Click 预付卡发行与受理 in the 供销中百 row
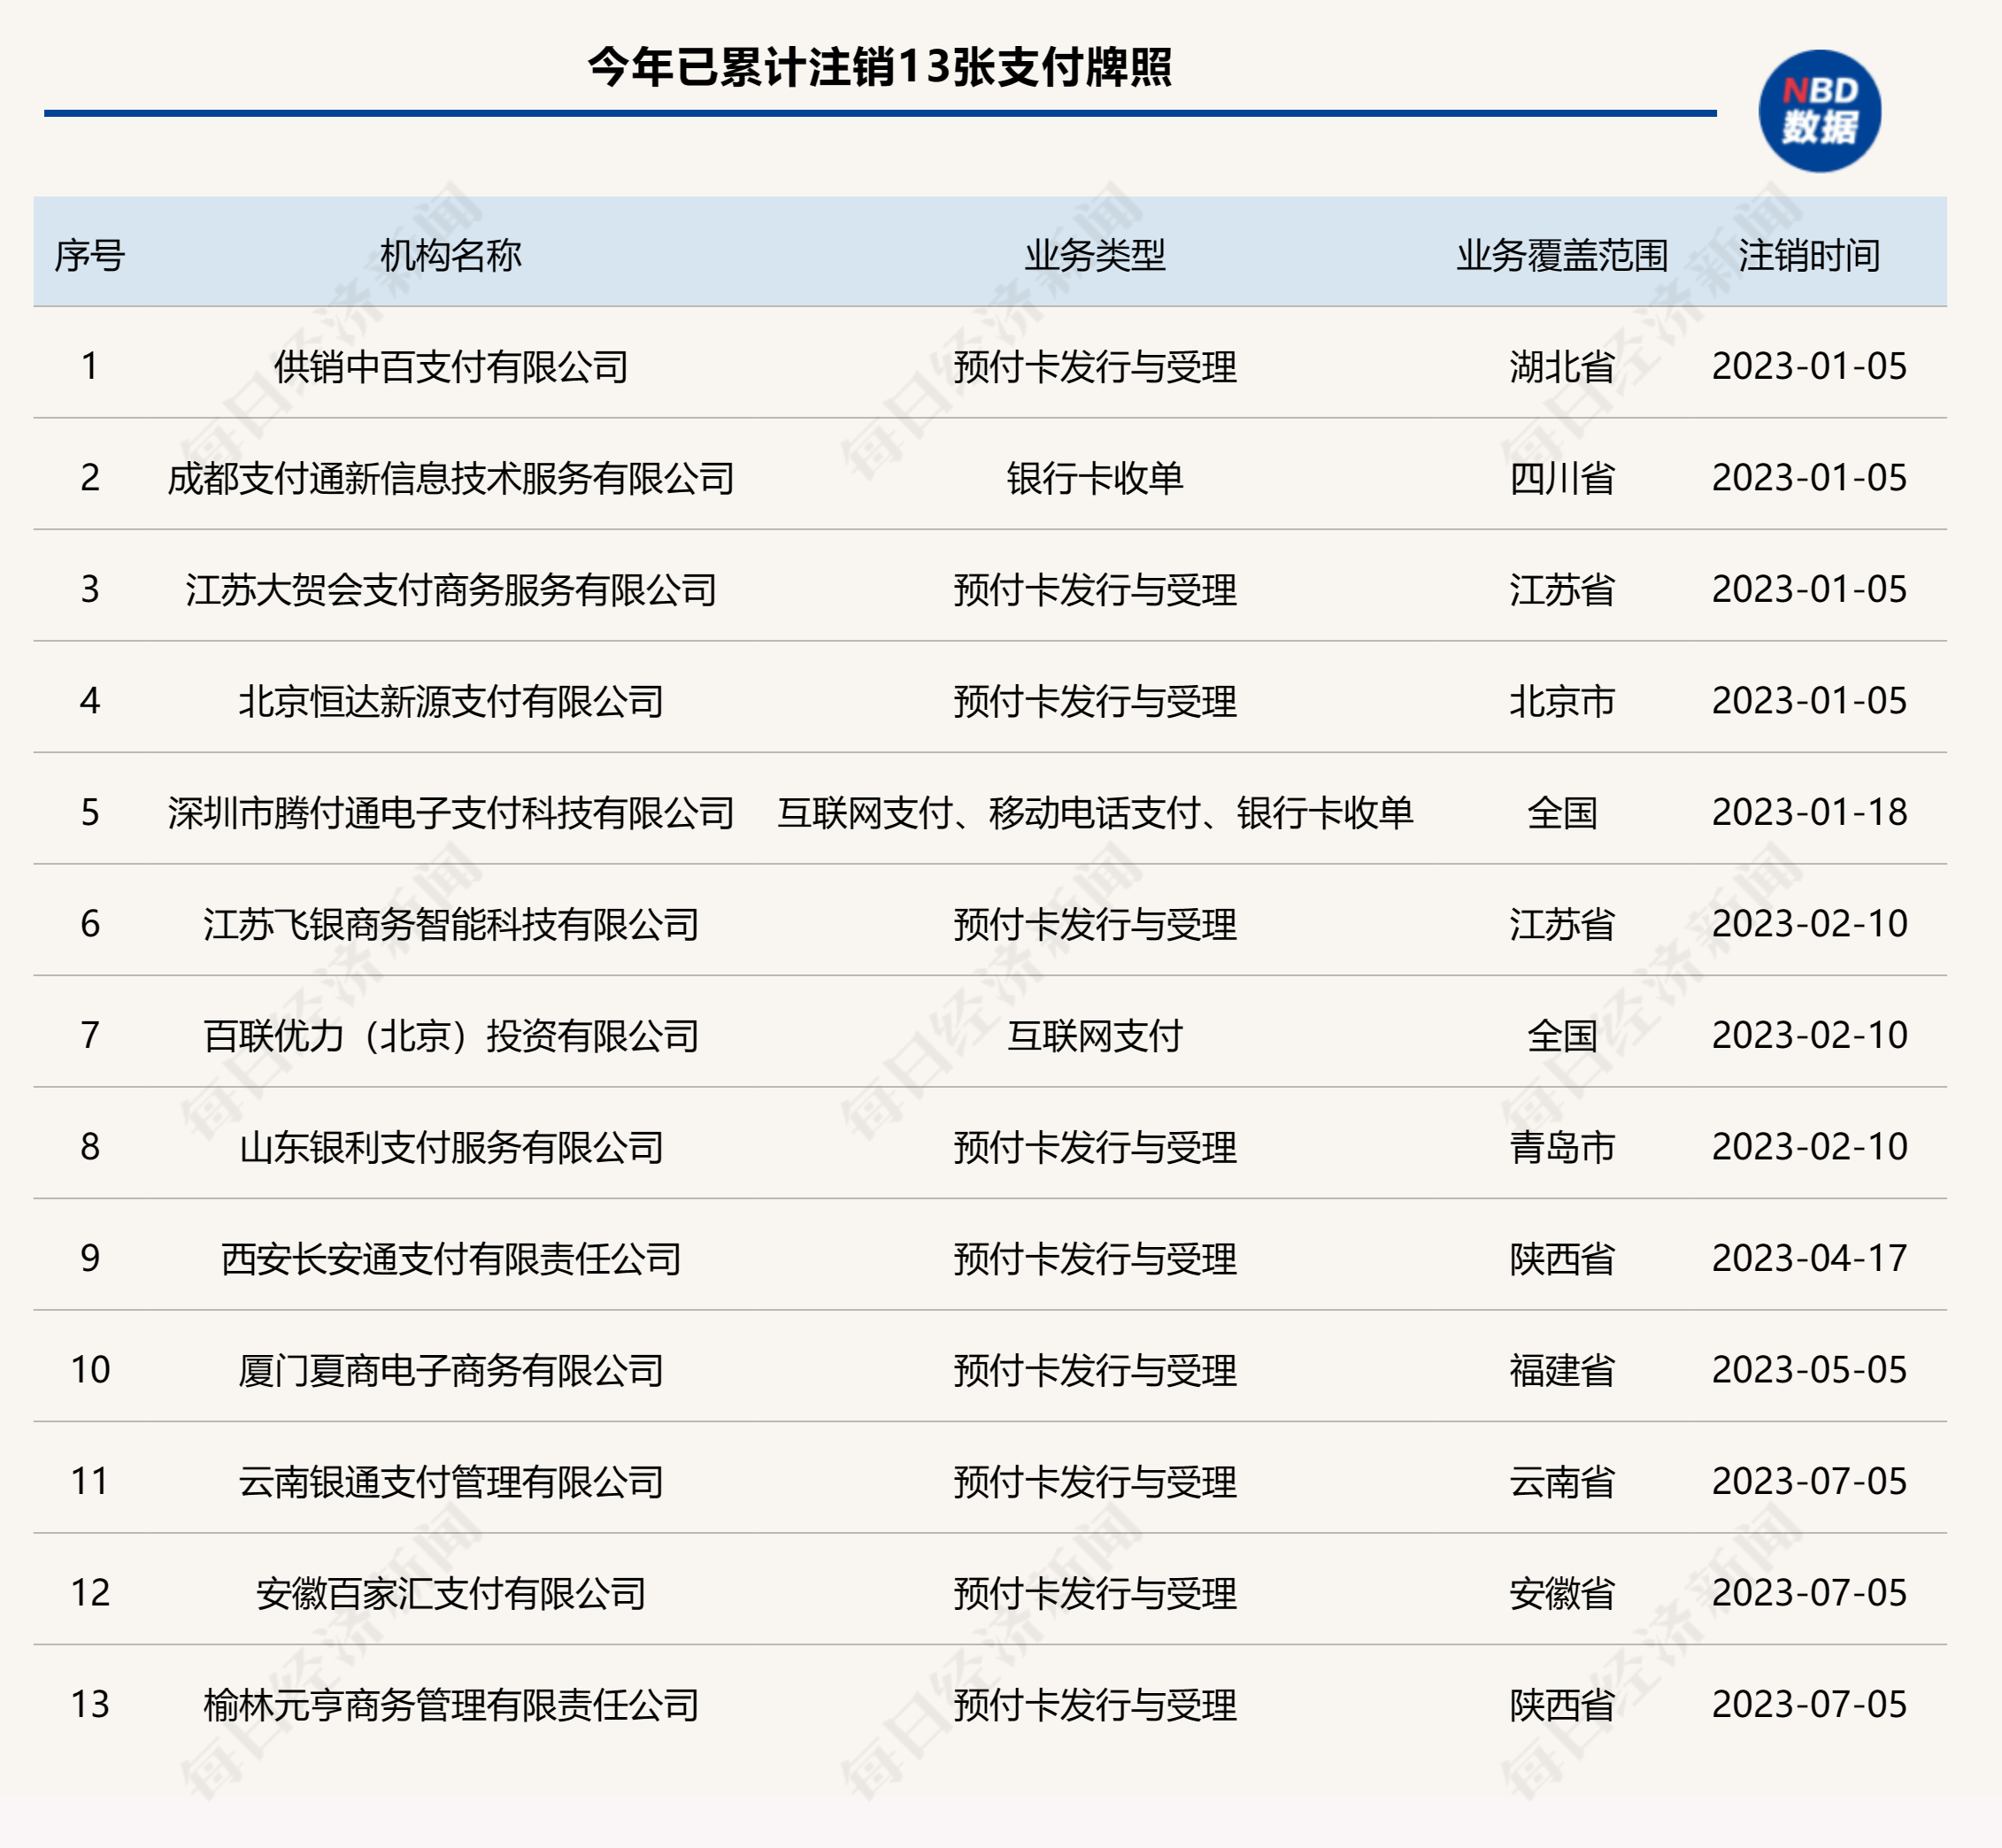The height and width of the screenshot is (1848, 2002). click(x=1095, y=367)
